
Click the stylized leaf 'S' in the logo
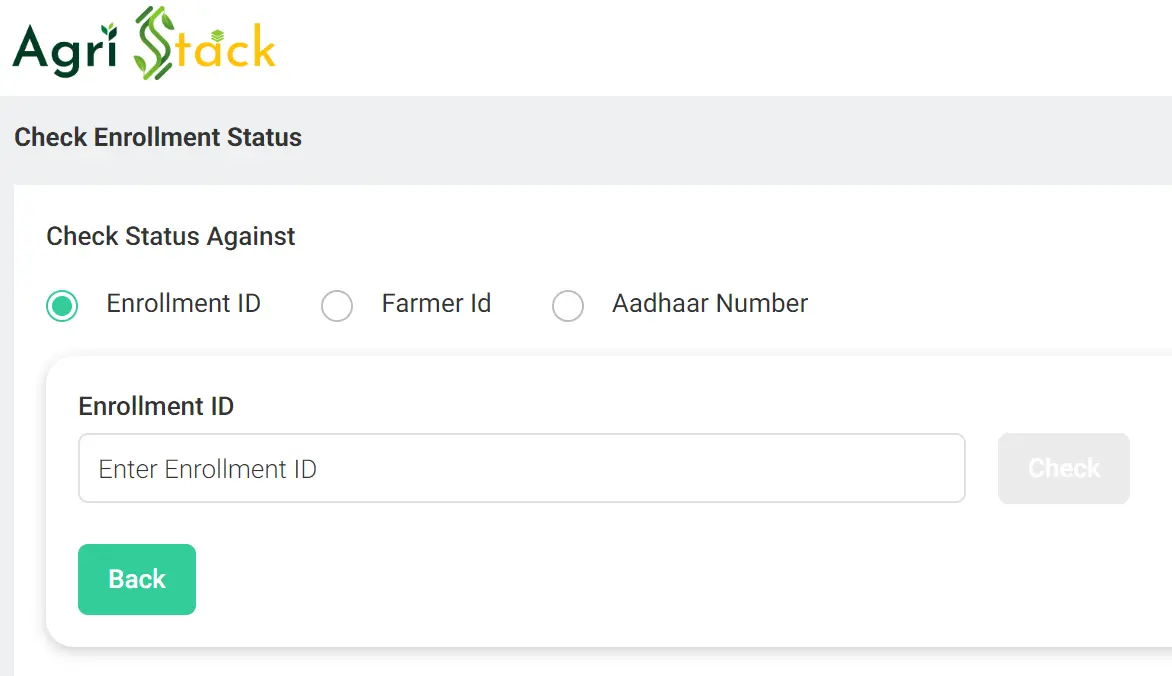coord(155,42)
